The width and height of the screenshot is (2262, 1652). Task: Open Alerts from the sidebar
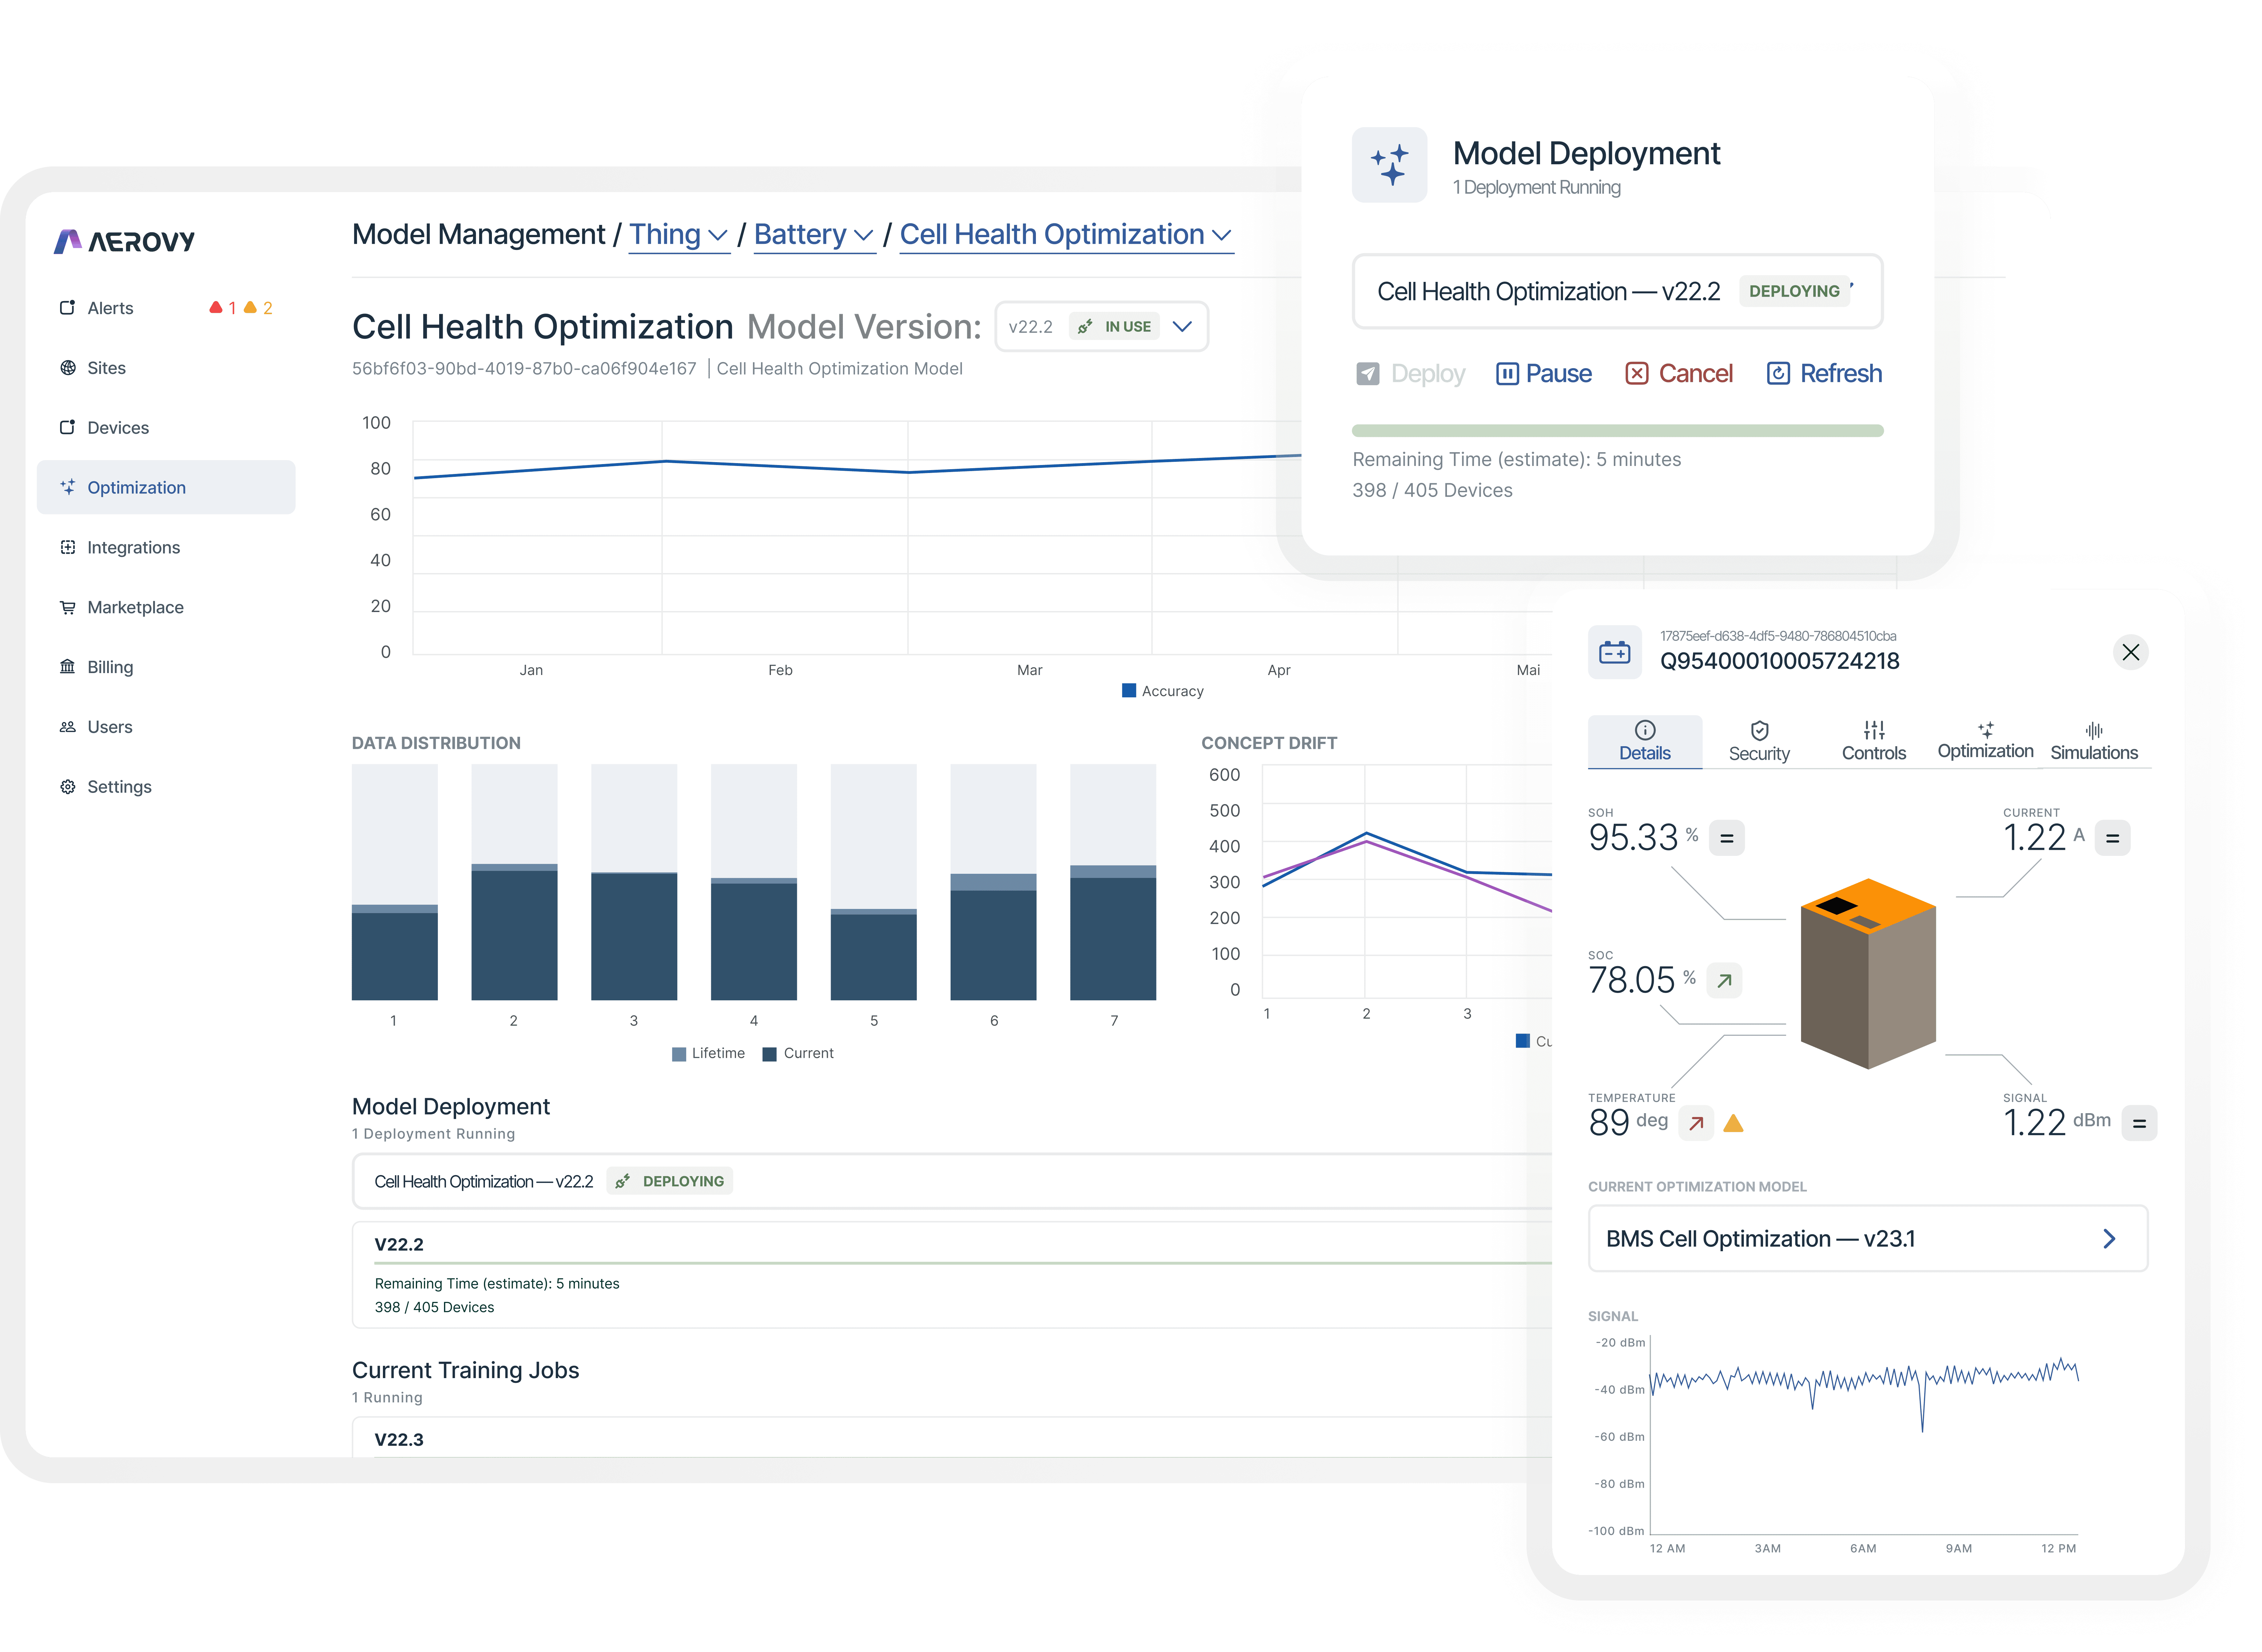pyautogui.click(x=110, y=308)
